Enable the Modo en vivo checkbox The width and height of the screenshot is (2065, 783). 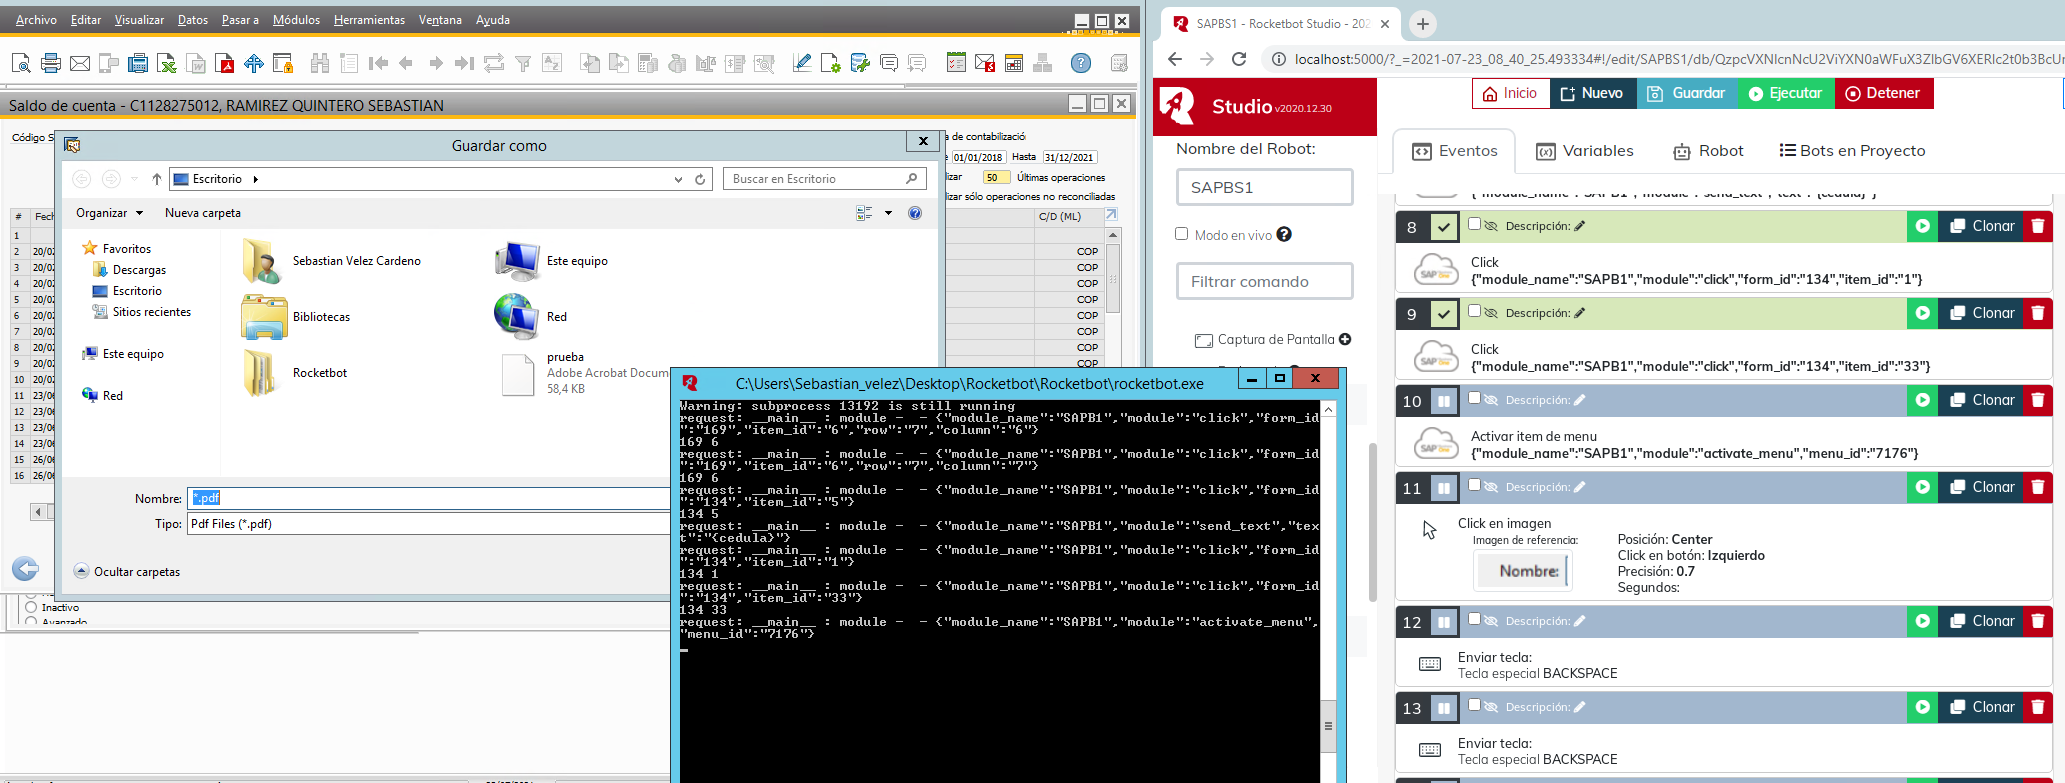point(1182,234)
